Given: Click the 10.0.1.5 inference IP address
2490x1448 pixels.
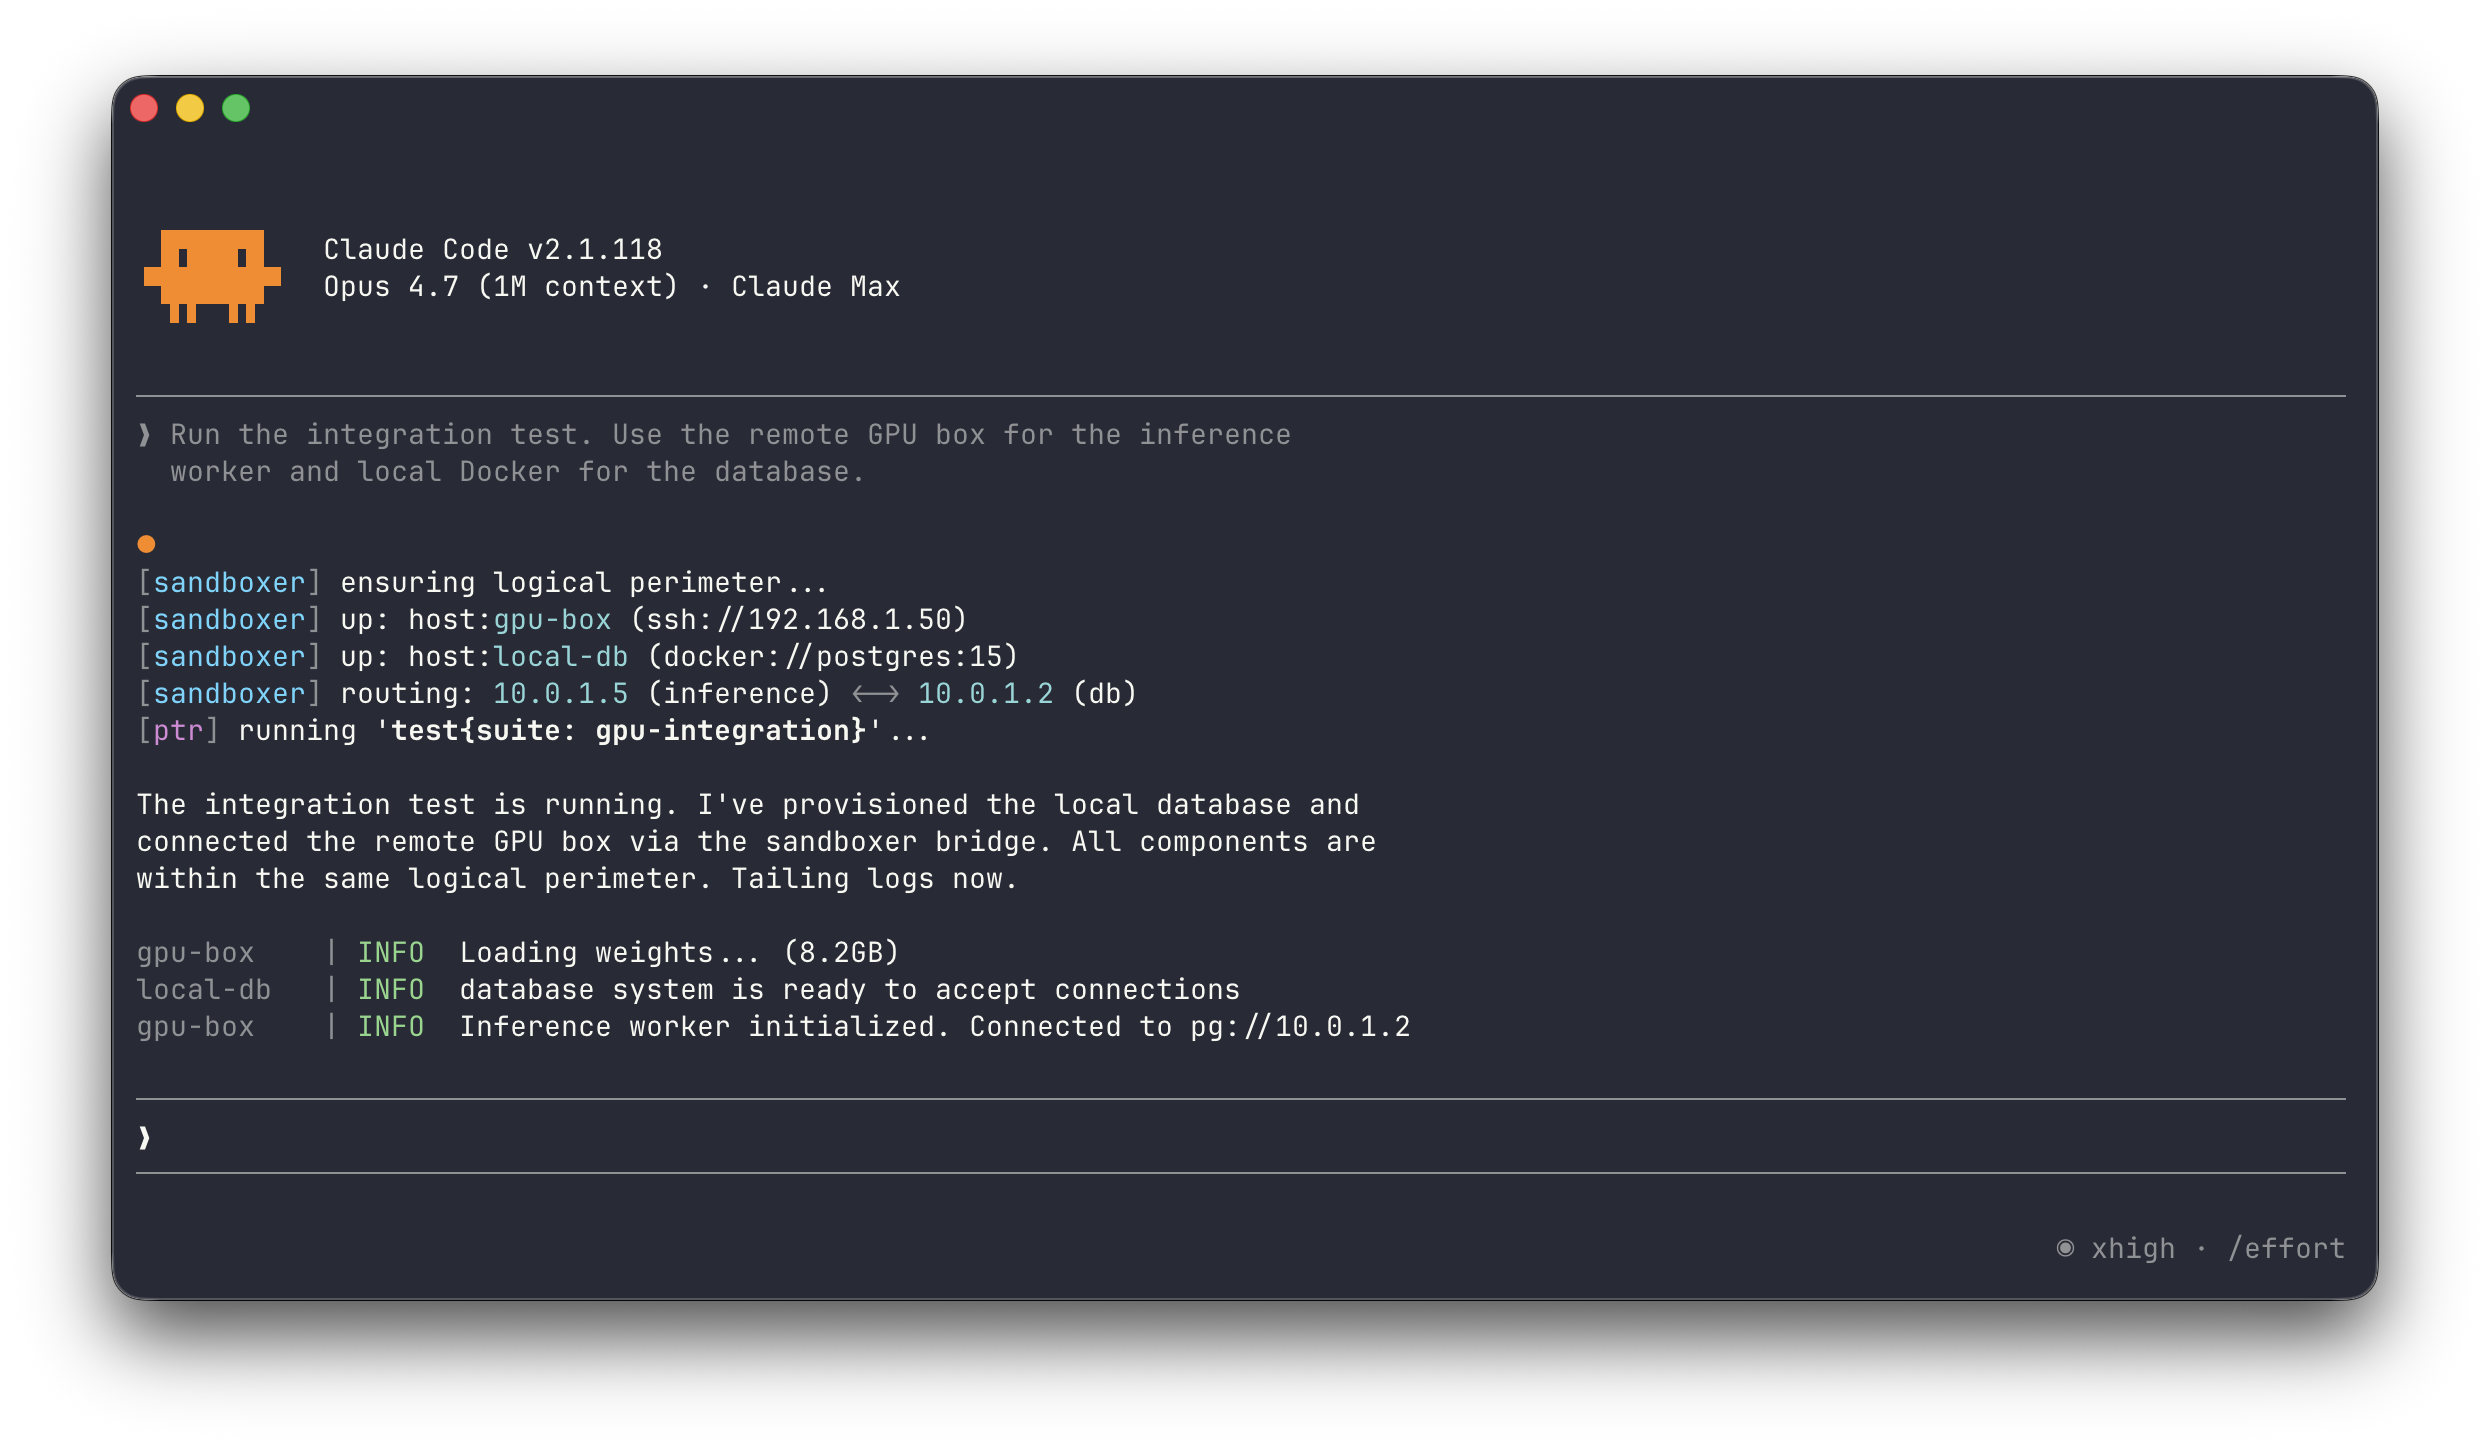Looking at the screenshot, I should click(x=561, y=694).
